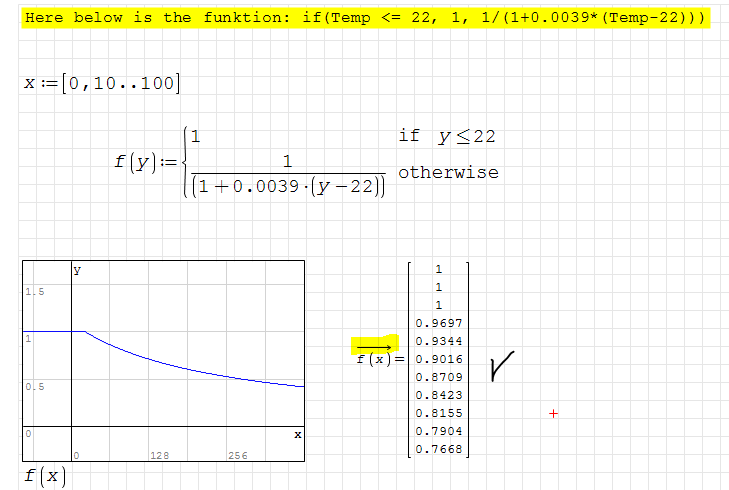Viewport: 729px width, 490px height.
Task: Select the x range definition [0,10..100]
Action: pos(102,83)
